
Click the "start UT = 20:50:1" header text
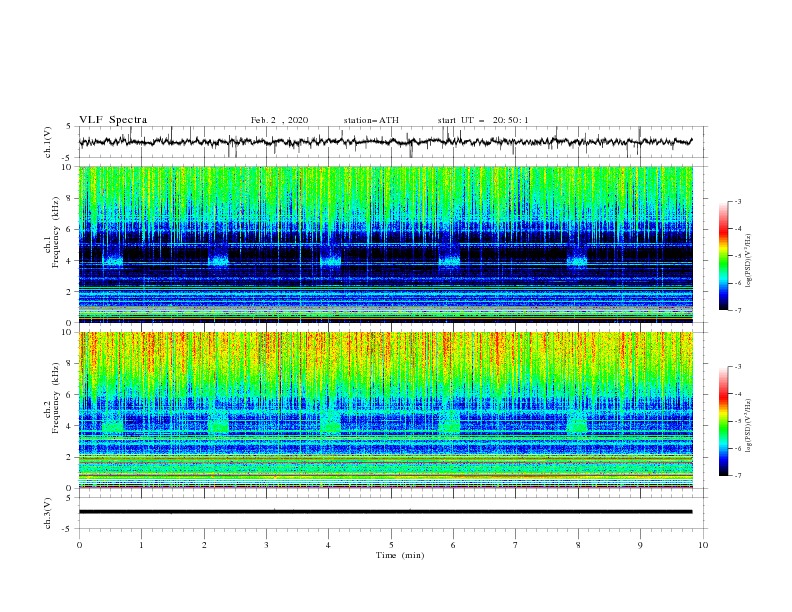click(x=483, y=120)
